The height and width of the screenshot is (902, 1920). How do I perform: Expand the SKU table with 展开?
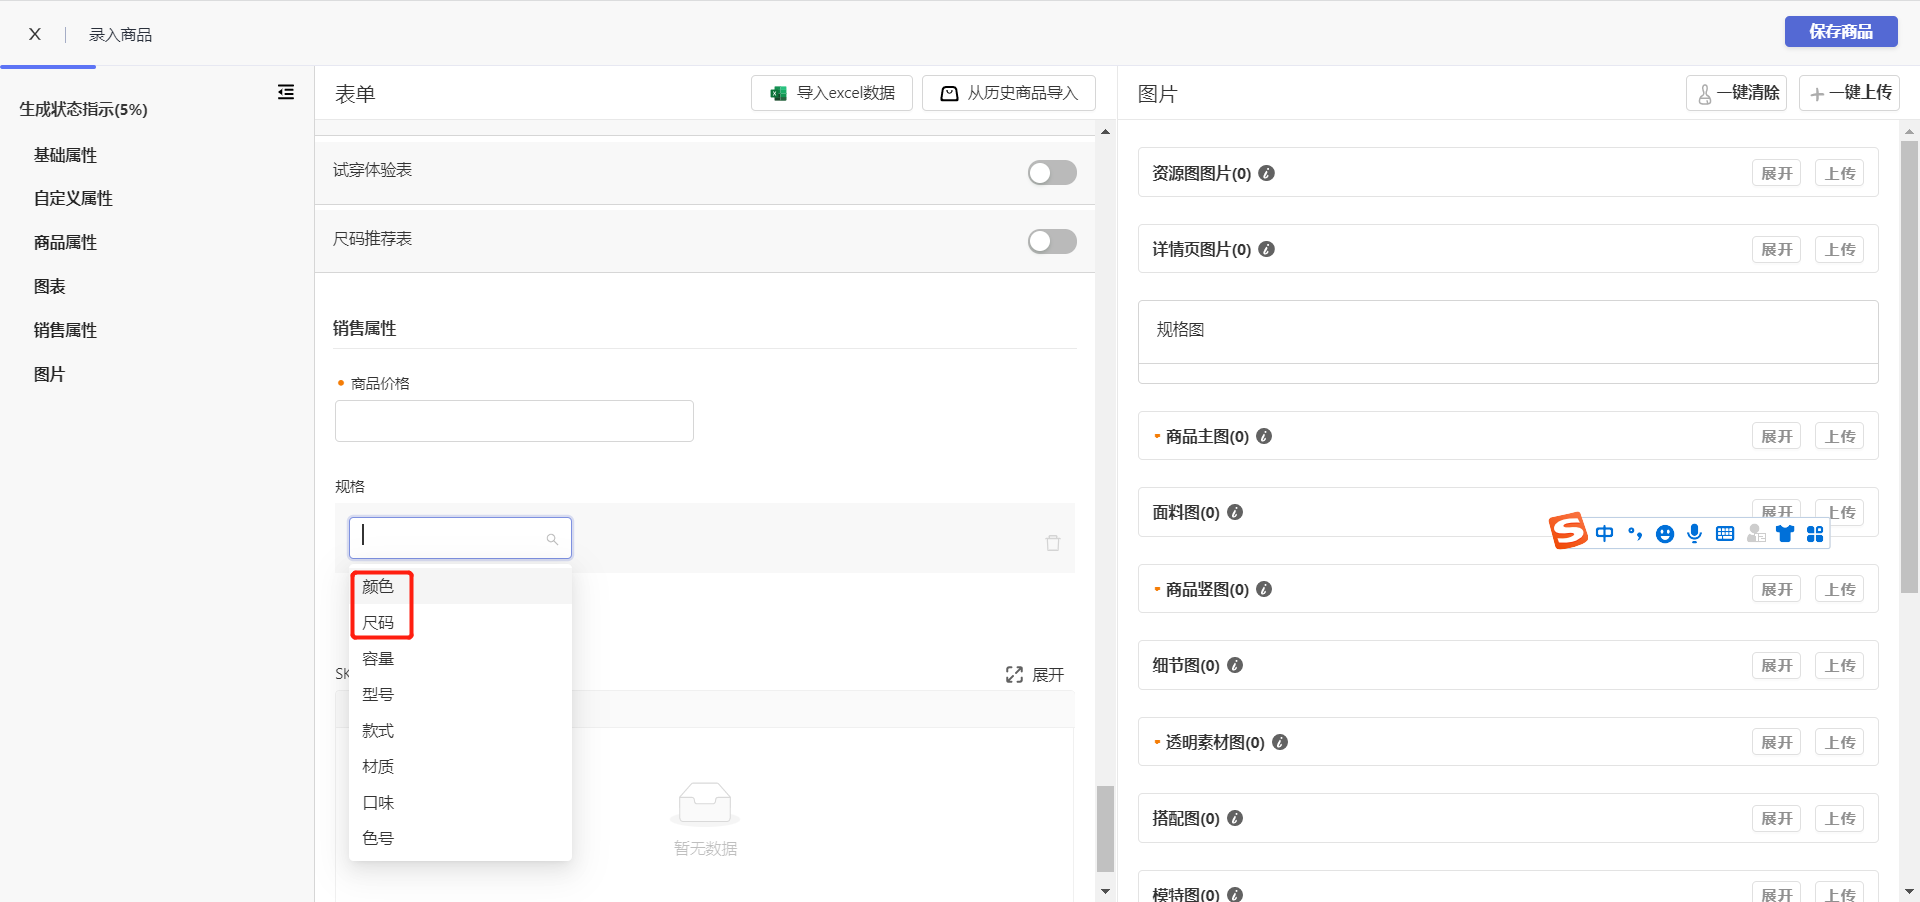[1035, 675]
